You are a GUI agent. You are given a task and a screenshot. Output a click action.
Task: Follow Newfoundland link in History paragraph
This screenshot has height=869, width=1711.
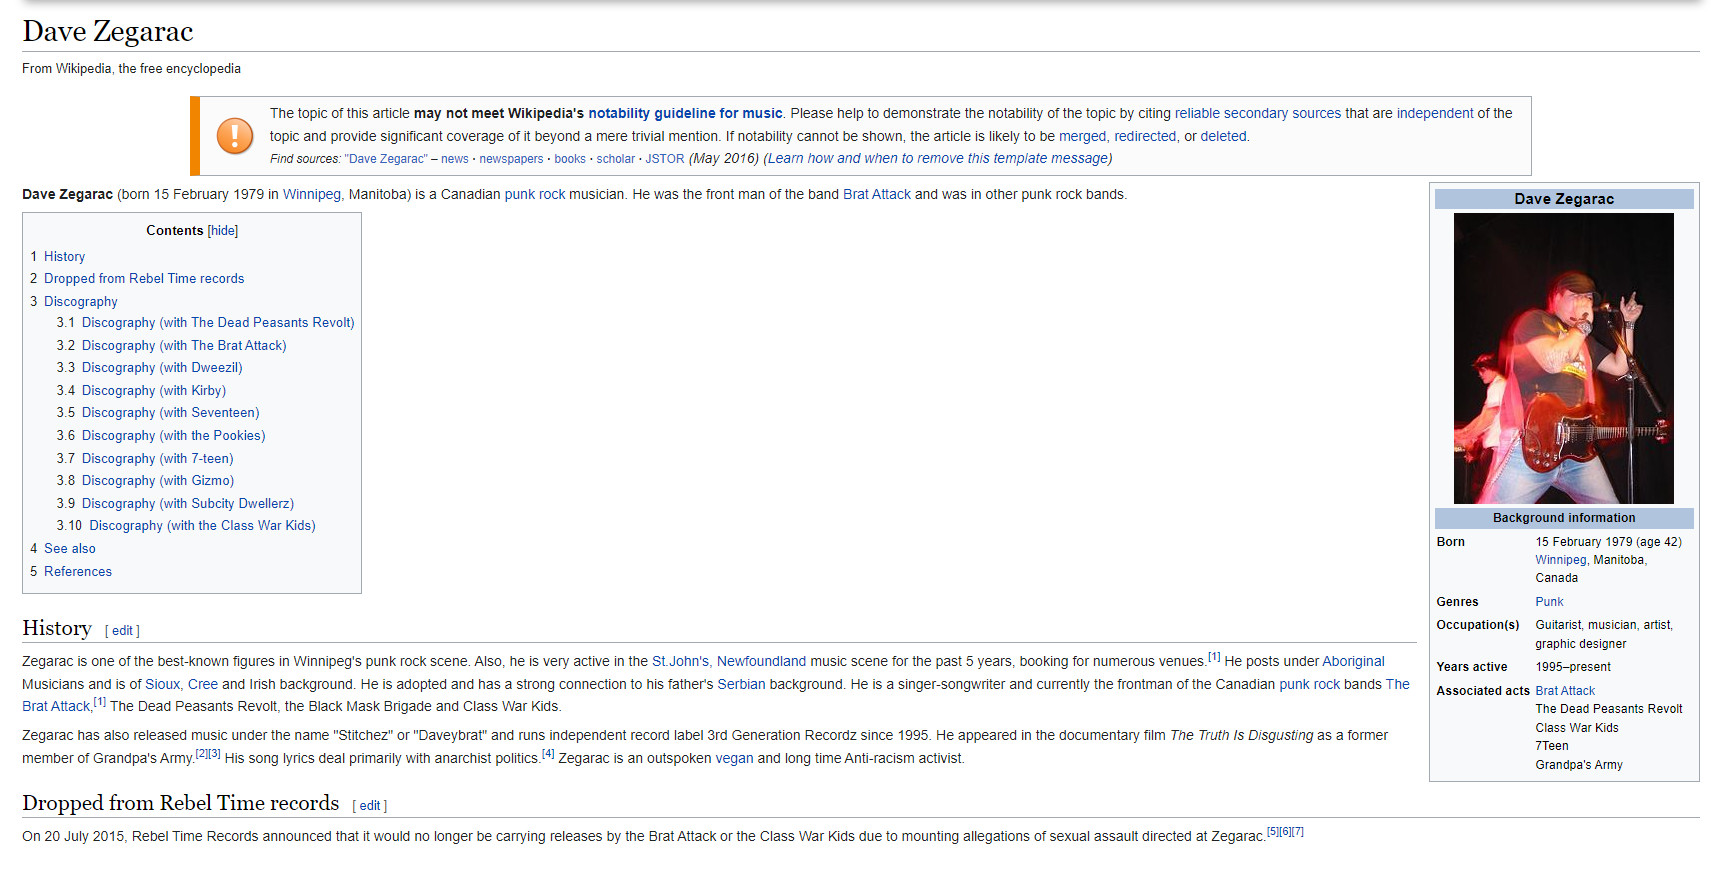click(761, 662)
